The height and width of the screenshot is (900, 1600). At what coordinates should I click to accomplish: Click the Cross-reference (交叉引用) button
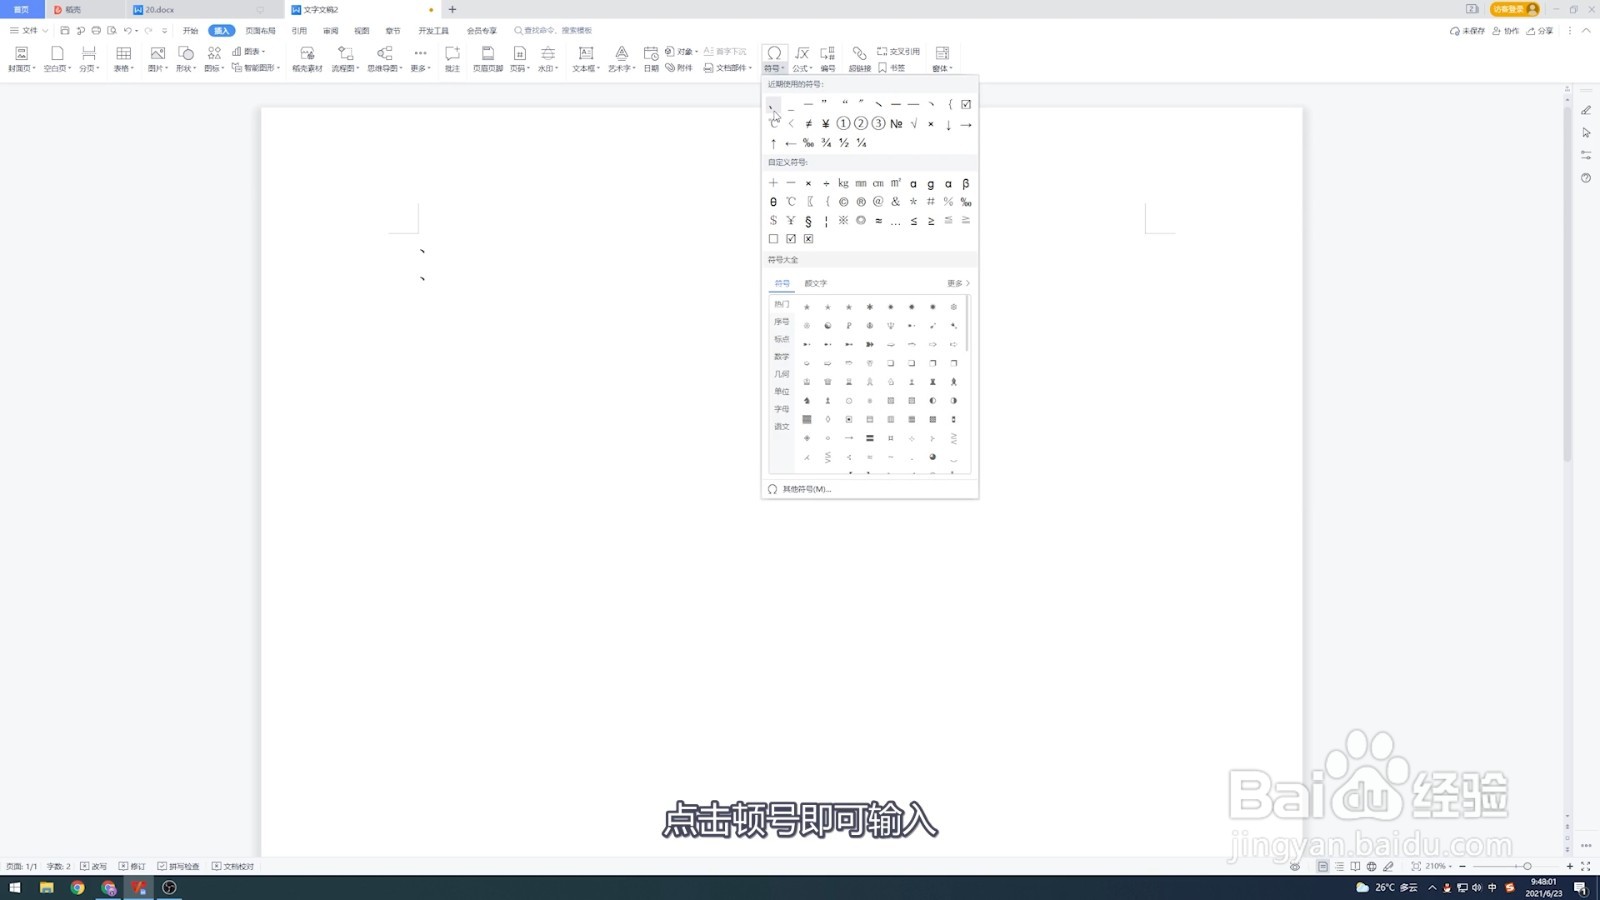(x=898, y=51)
